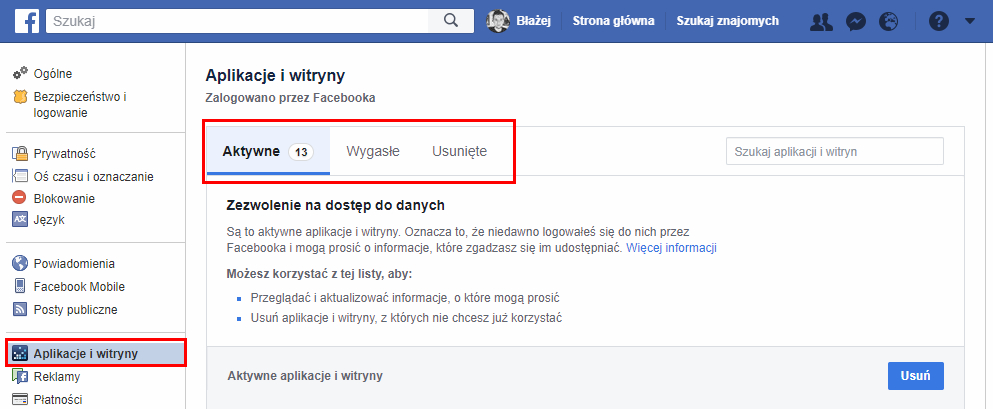
Task: Open Messenger messages icon
Action: (856, 22)
